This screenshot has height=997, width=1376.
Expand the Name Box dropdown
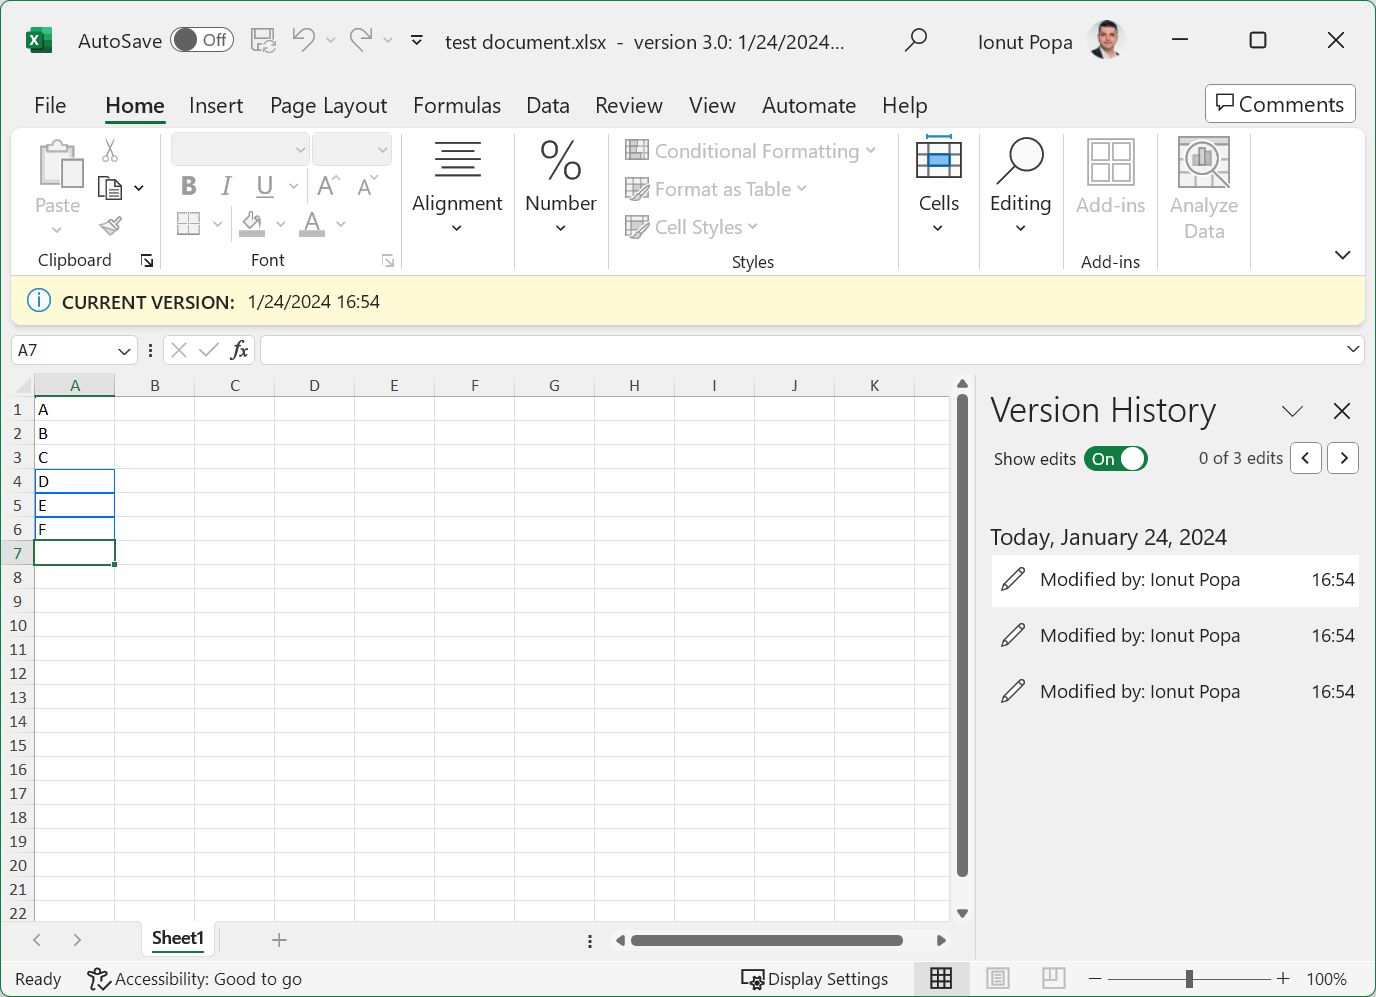[x=124, y=351]
